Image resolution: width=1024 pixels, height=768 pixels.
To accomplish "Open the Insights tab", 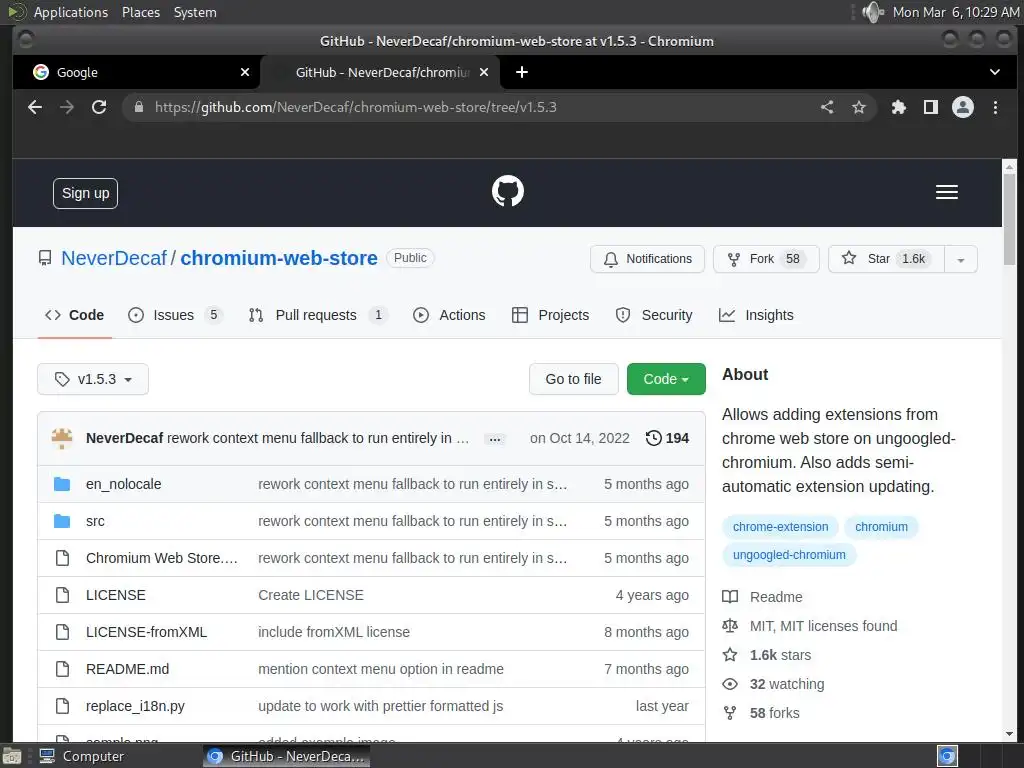I will pyautogui.click(x=756, y=315).
